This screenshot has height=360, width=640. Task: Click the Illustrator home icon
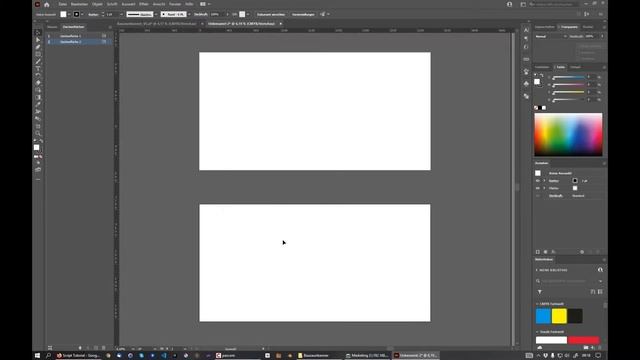[47, 4]
